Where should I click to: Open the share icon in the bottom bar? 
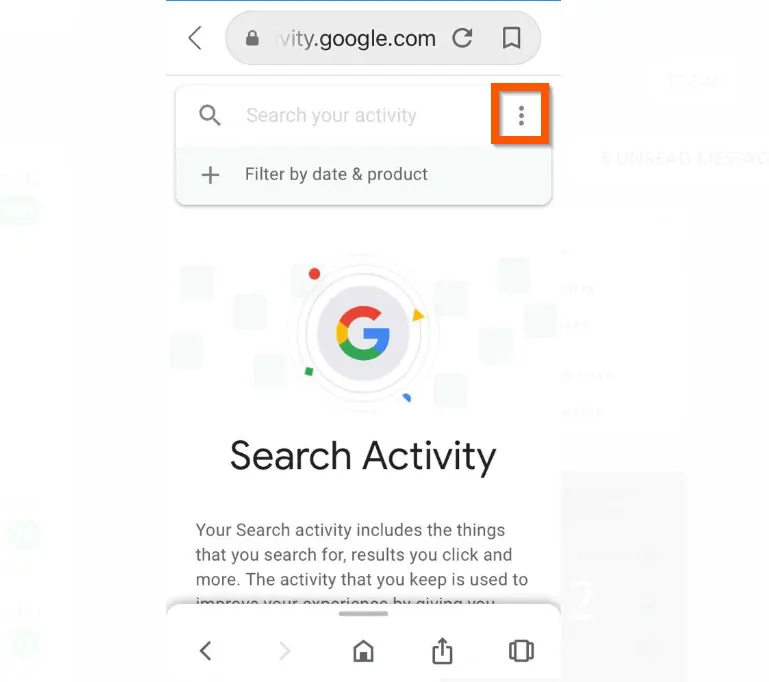coord(442,651)
